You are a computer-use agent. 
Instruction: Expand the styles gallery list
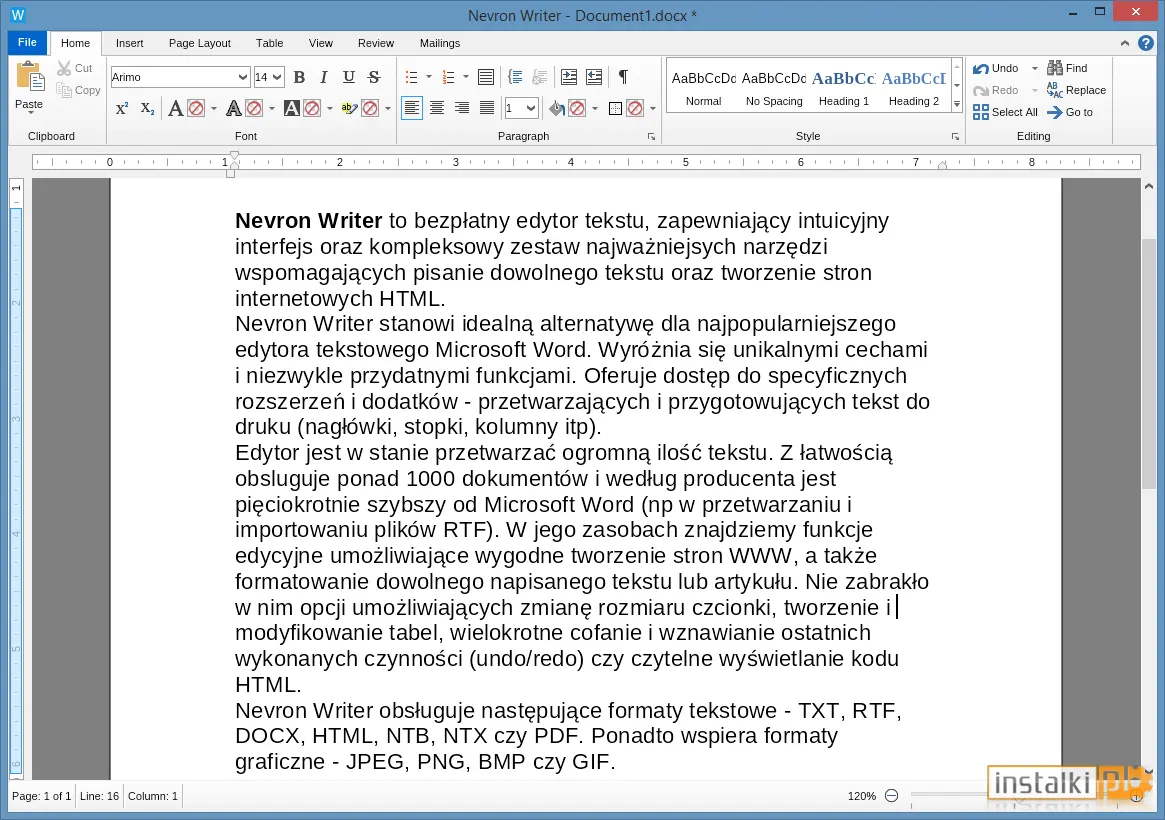point(957,105)
